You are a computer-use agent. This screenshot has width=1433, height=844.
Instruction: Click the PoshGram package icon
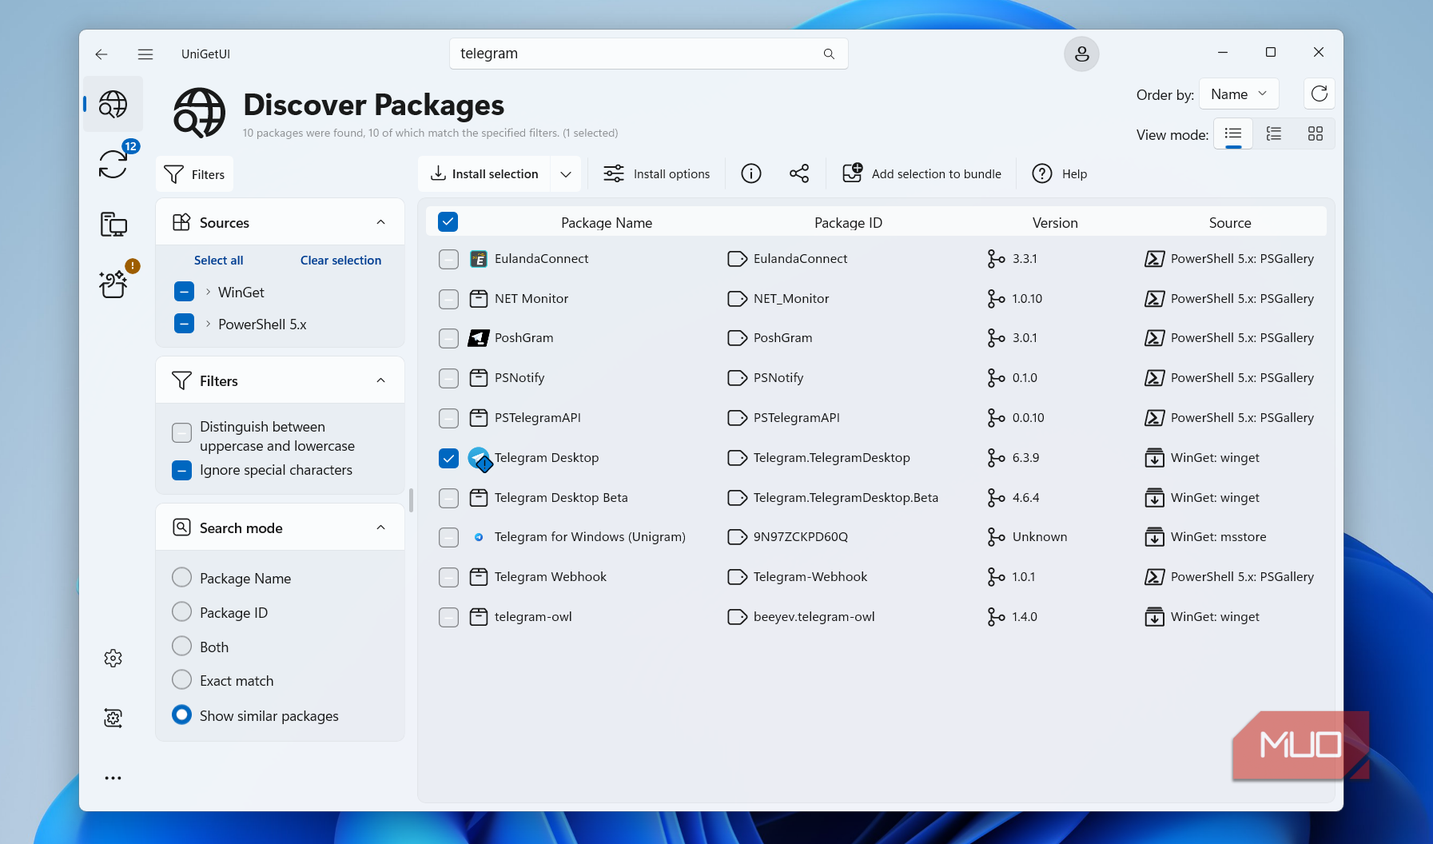click(x=479, y=338)
